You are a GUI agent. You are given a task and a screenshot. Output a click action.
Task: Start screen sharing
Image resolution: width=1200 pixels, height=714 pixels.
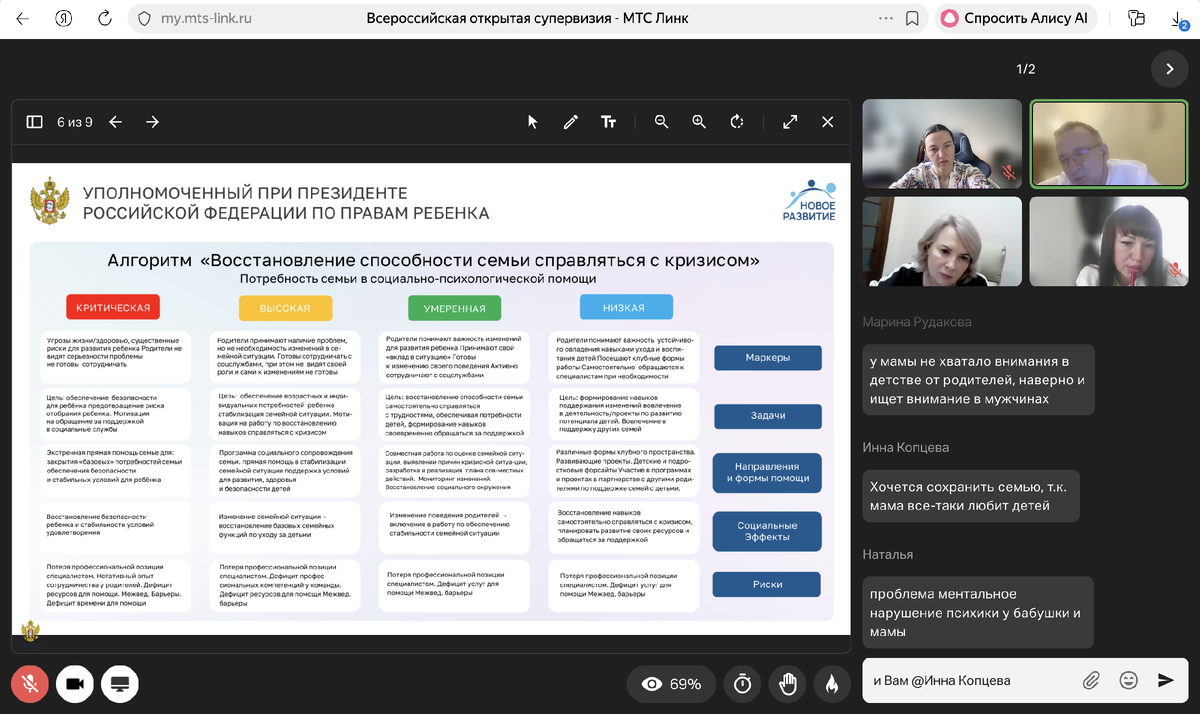click(x=120, y=684)
